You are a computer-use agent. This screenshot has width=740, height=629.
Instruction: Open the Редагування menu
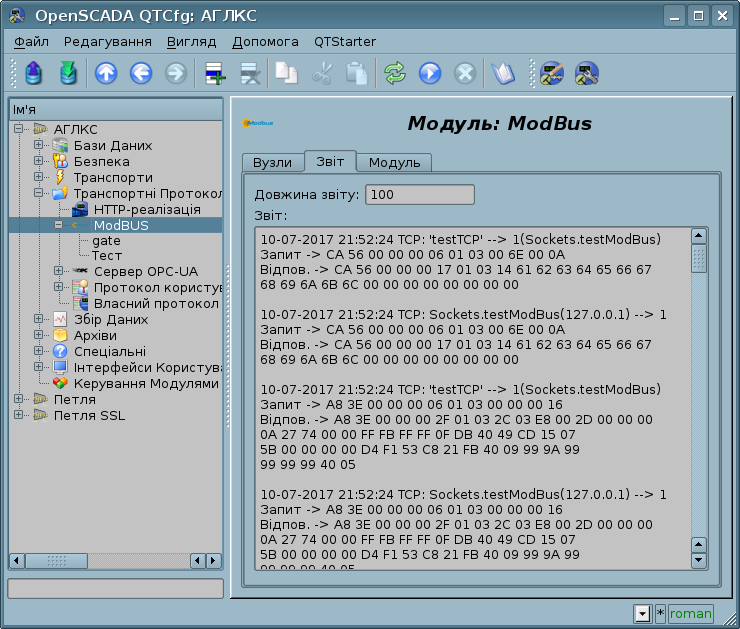[108, 42]
